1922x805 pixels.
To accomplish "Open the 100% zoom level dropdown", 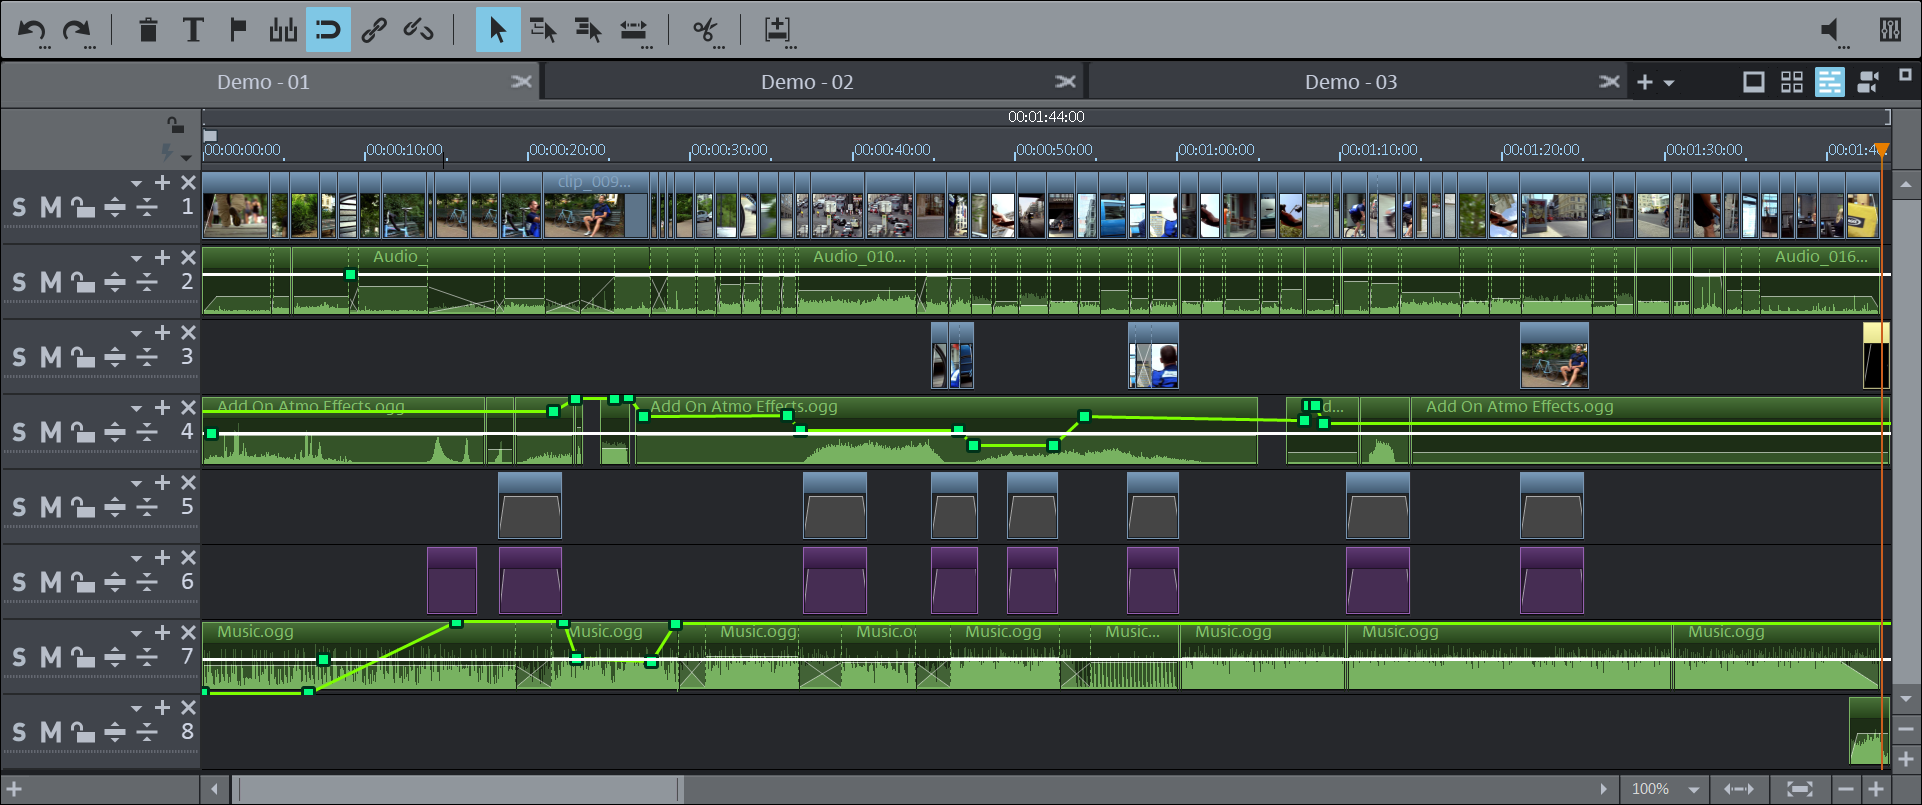I will click(x=1694, y=789).
